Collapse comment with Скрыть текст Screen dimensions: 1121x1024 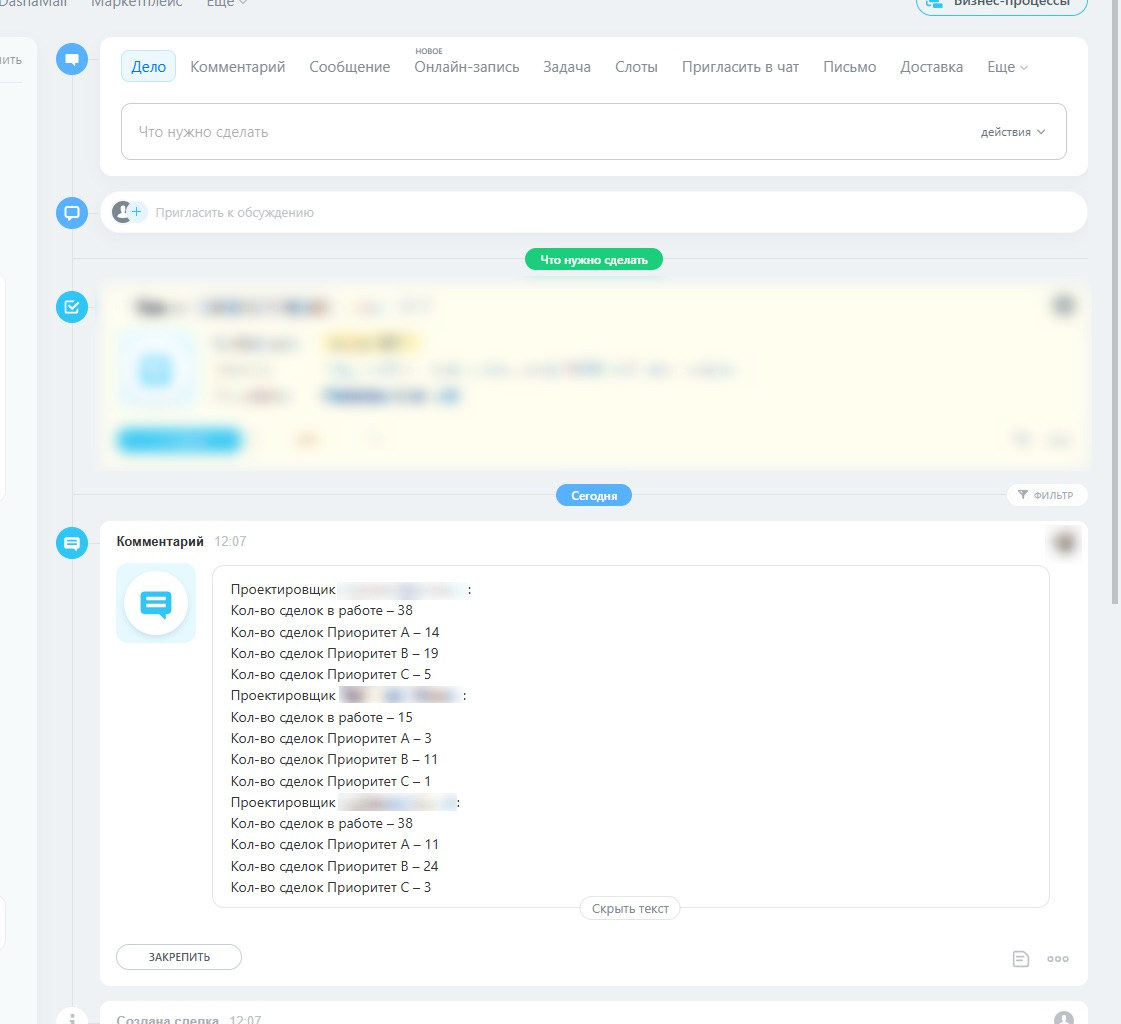click(x=630, y=908)
